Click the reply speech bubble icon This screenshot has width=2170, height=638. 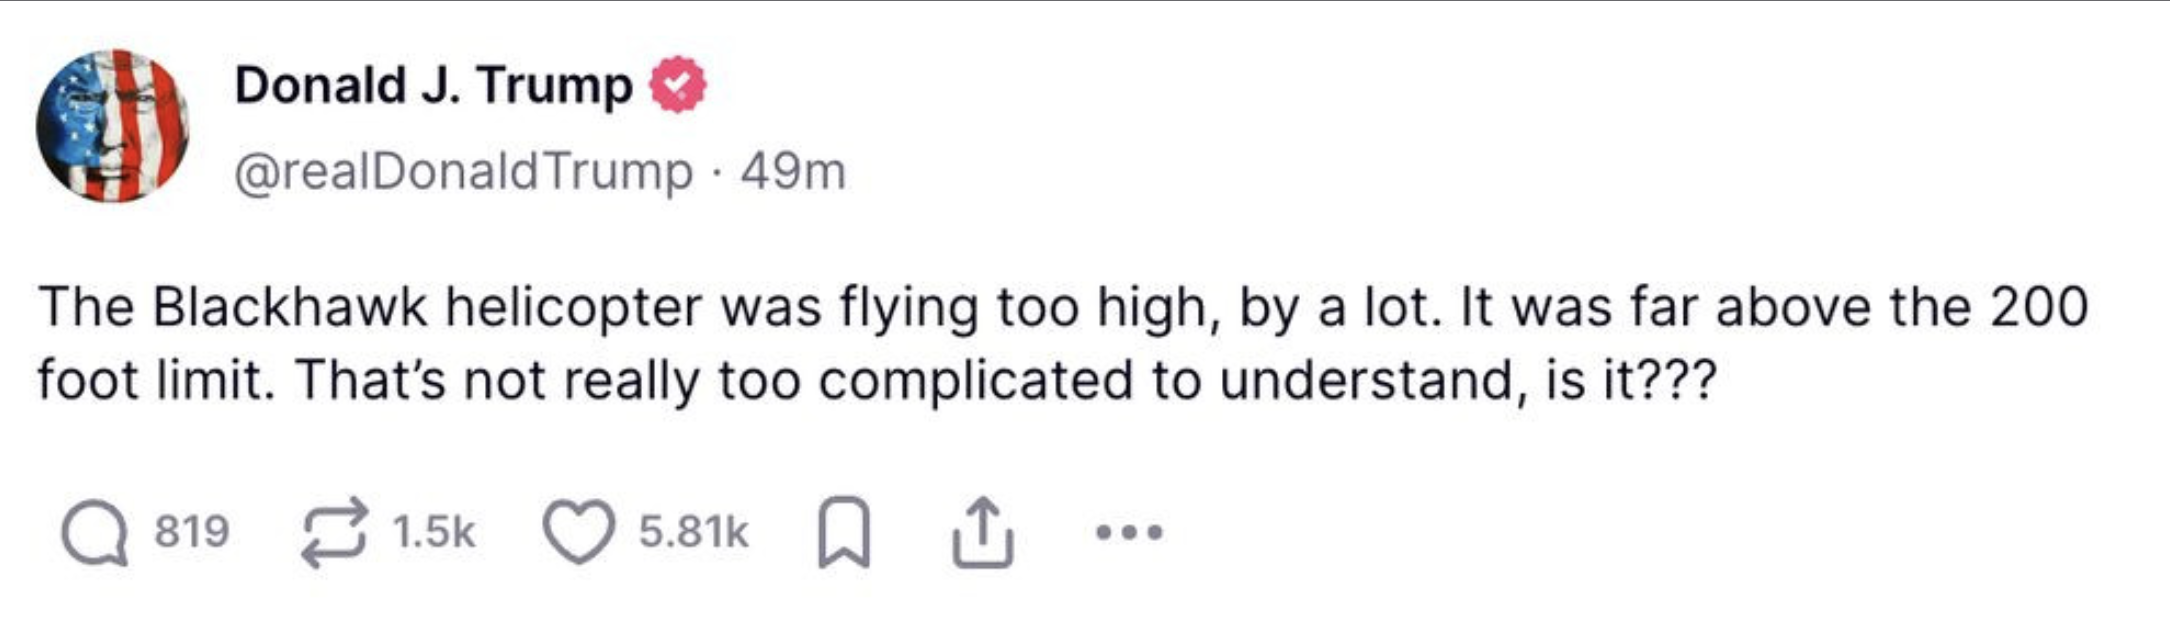(x=94, y=533)
